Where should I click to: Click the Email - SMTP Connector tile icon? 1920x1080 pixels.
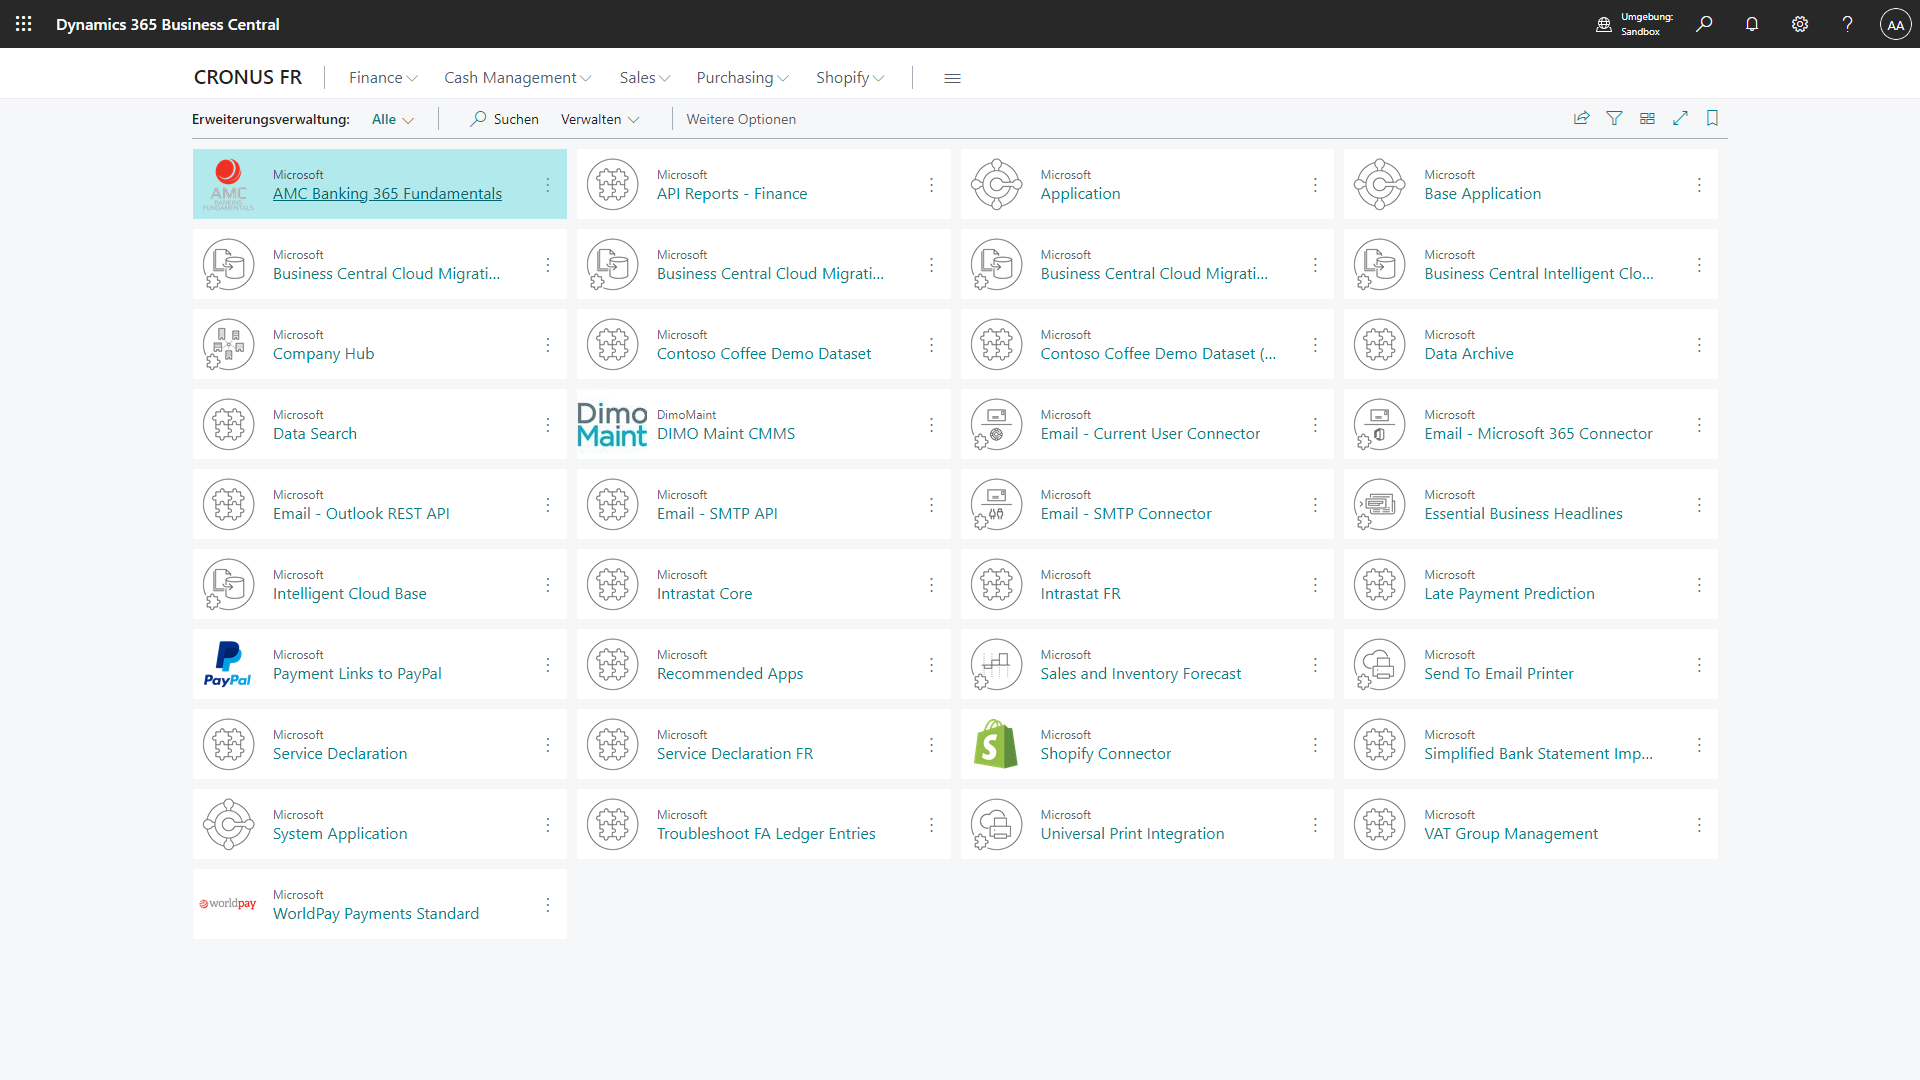pyautogui.click(x=996, y=504)
